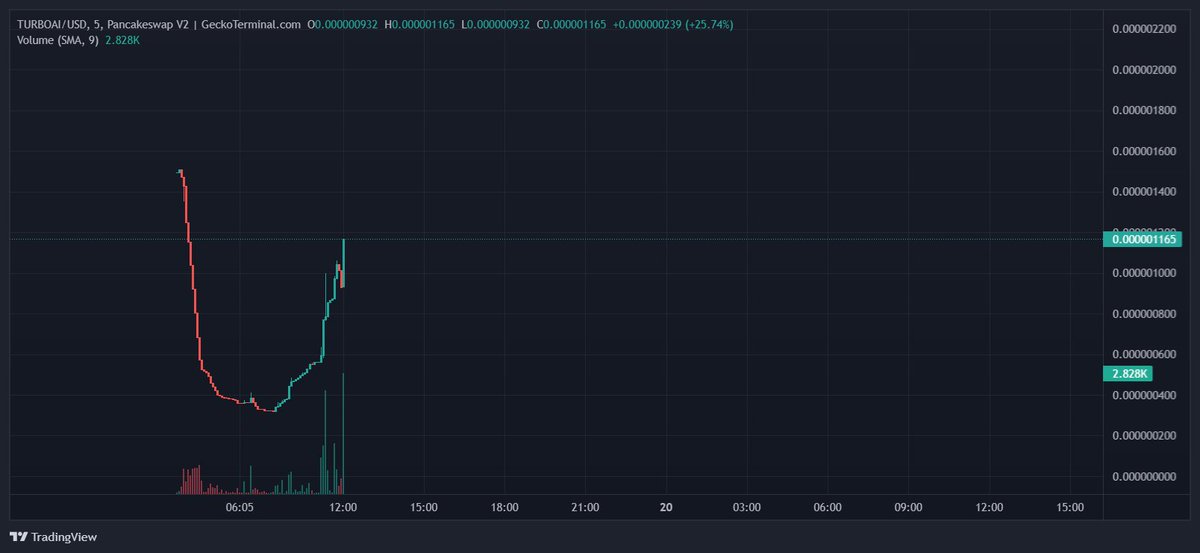Image resolution: width=1200 pixels, height=553 pixels.
Task: Click the open (O) price value in the header
Action: (347, 24)
